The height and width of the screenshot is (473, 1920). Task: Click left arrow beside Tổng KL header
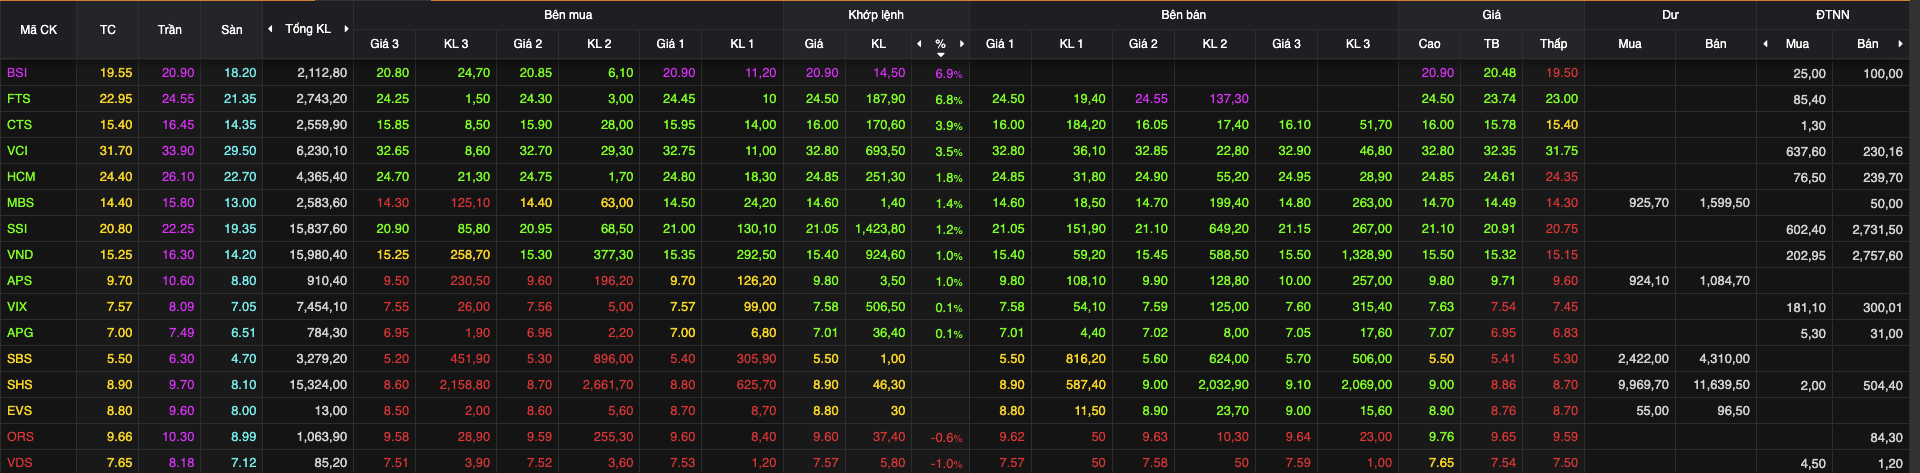click(x=270, y=29)
